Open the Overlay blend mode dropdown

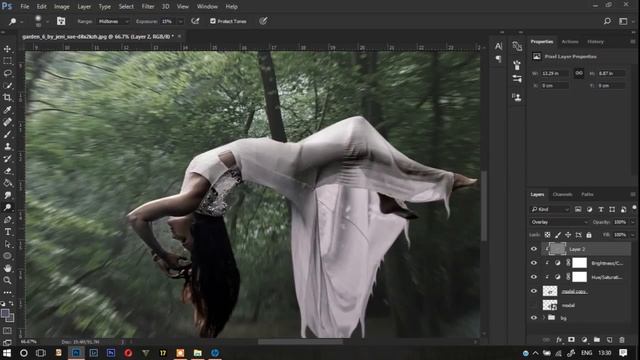(559, 222)
